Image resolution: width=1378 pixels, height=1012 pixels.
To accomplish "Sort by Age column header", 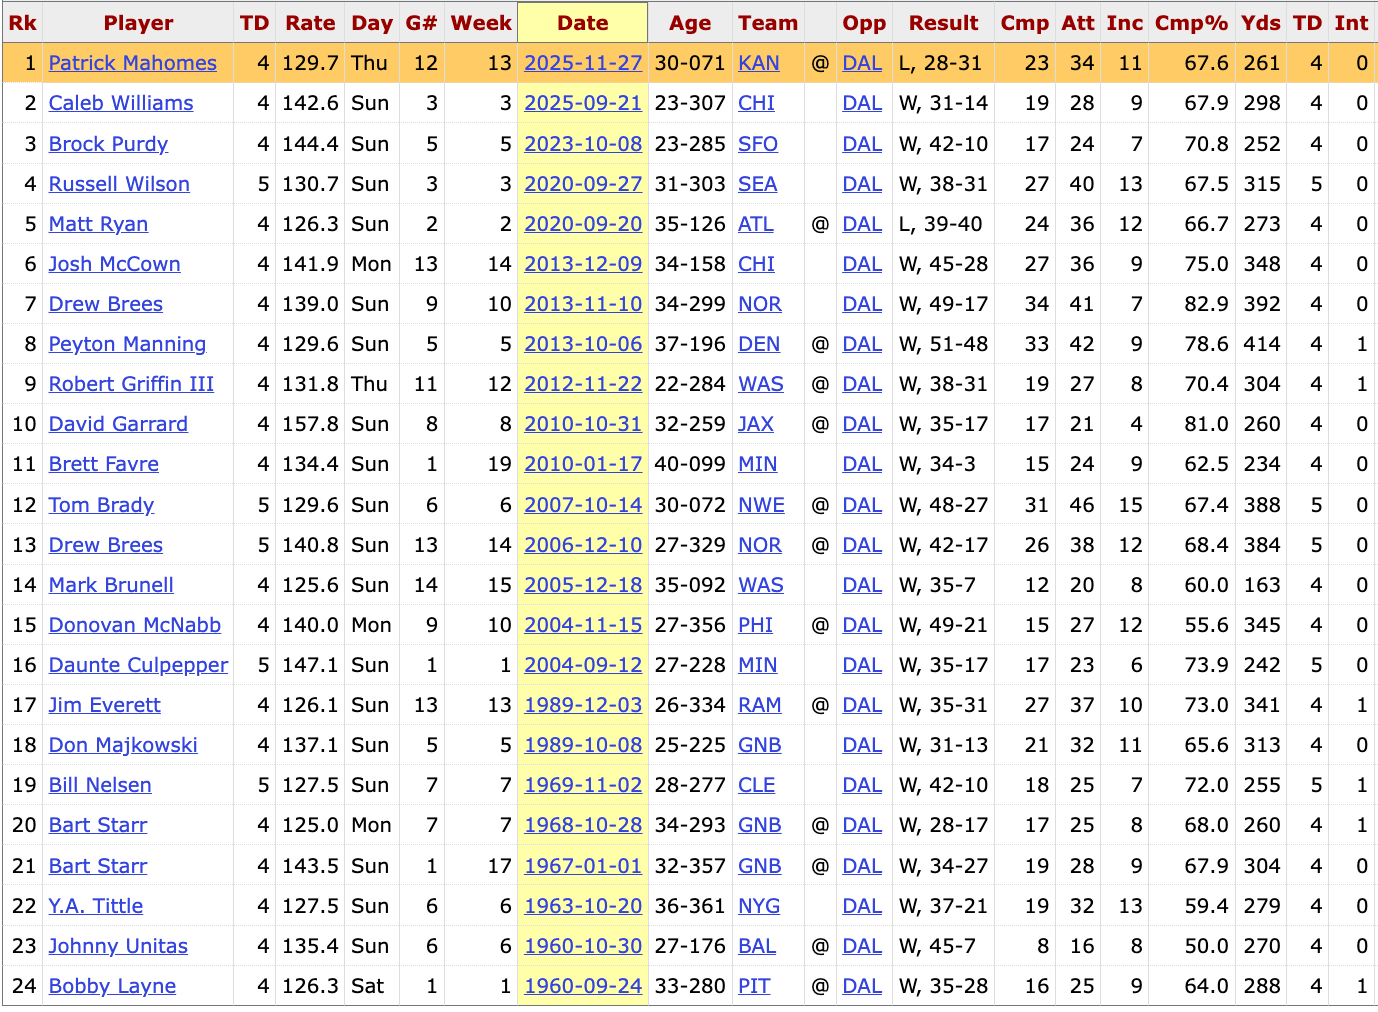I will point(690,23).
